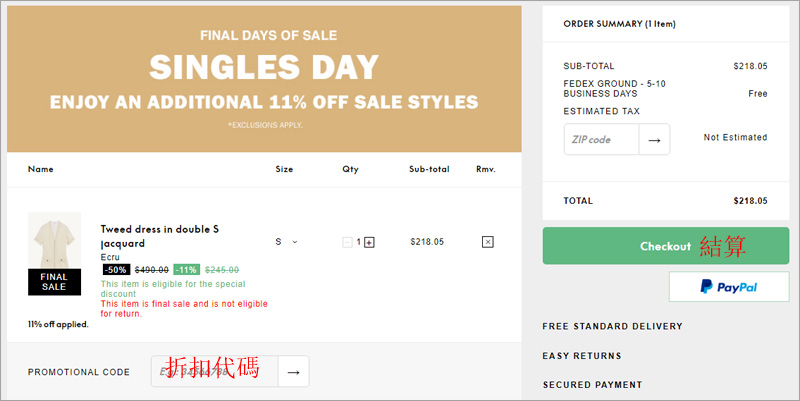The image size is (800, 401).
Task: Remove the Tweed dress from cart
Action: (487, 242)
